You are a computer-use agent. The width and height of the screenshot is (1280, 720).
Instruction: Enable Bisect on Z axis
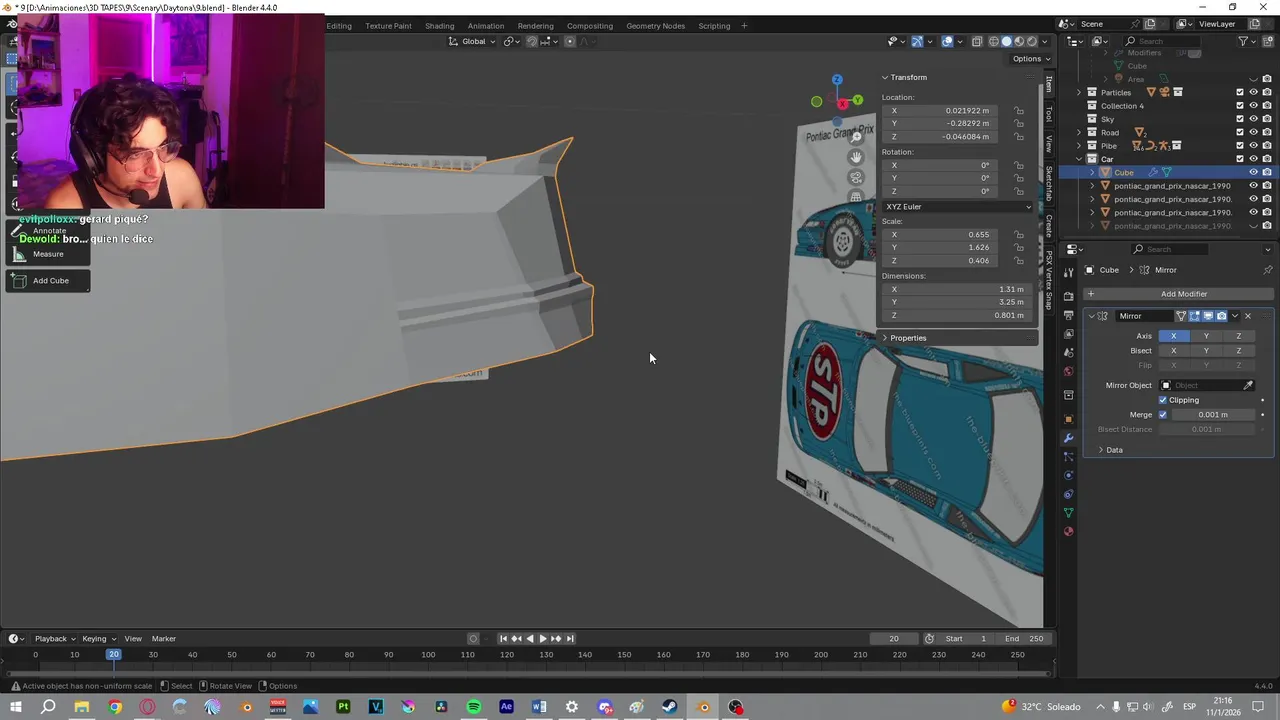(1238, 351)
